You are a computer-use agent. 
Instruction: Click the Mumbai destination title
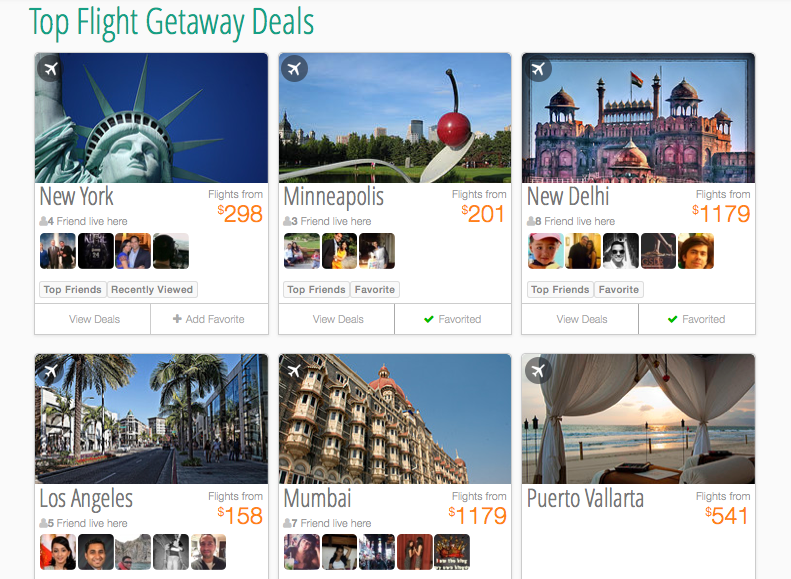coord(317,498)
